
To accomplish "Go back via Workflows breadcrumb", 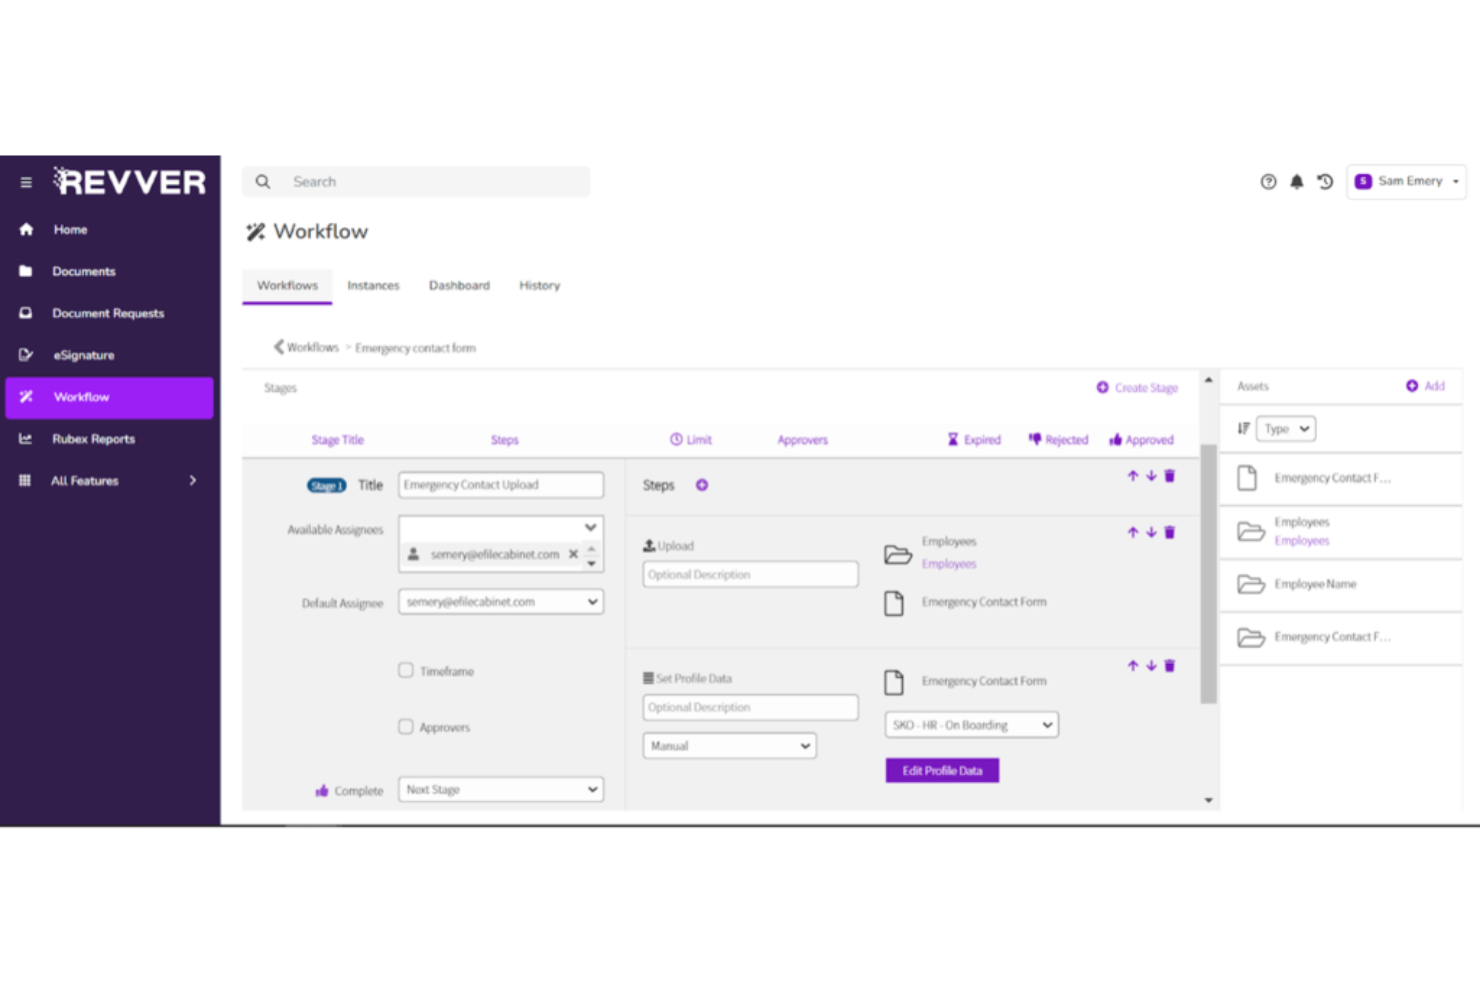I will click(x=306, y=347).
